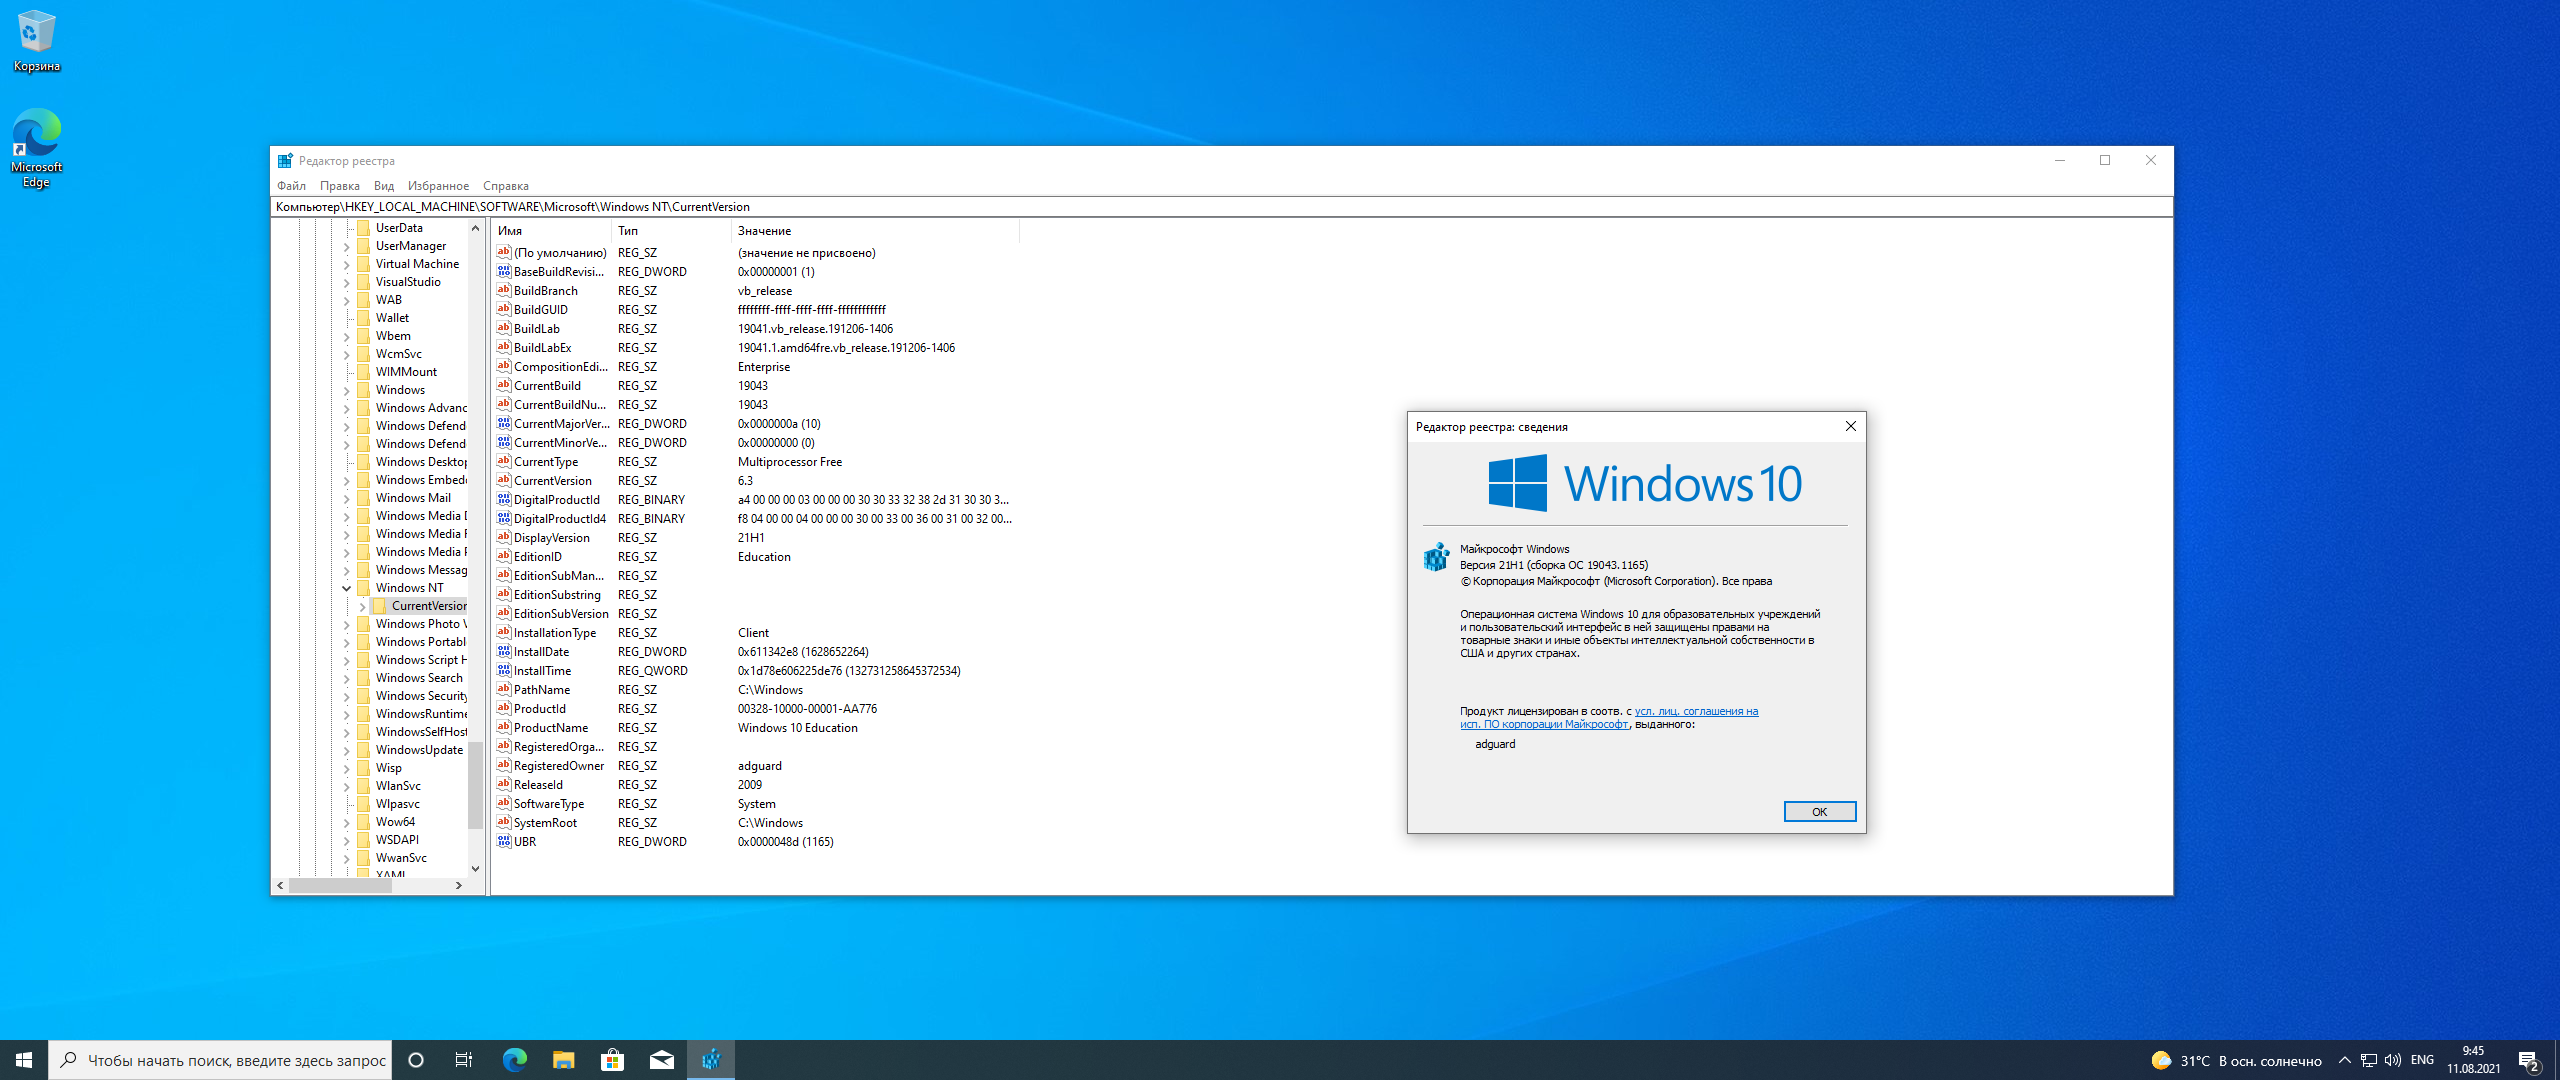Click the Windows Start button

tap(24, 1060)
